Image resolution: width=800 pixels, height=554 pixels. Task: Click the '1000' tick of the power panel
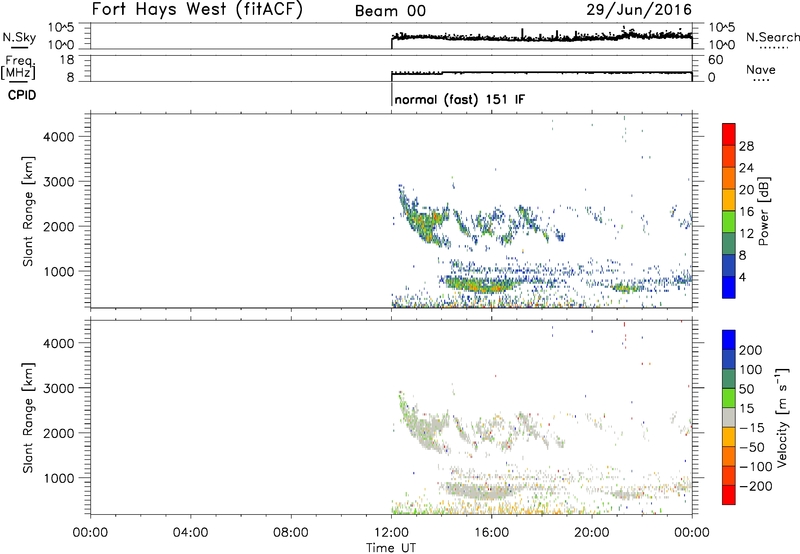(59, 271)
